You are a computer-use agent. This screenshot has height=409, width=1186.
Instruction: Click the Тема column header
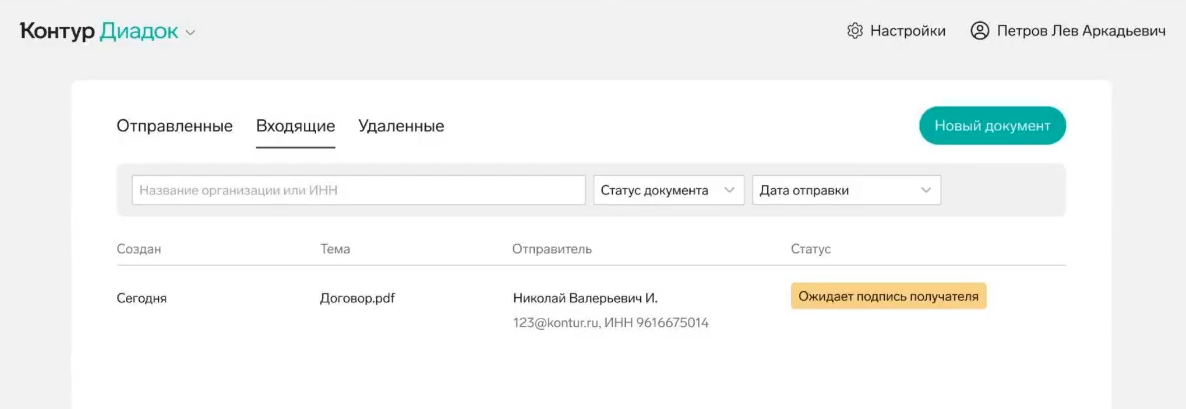click(x=335, y=249)
